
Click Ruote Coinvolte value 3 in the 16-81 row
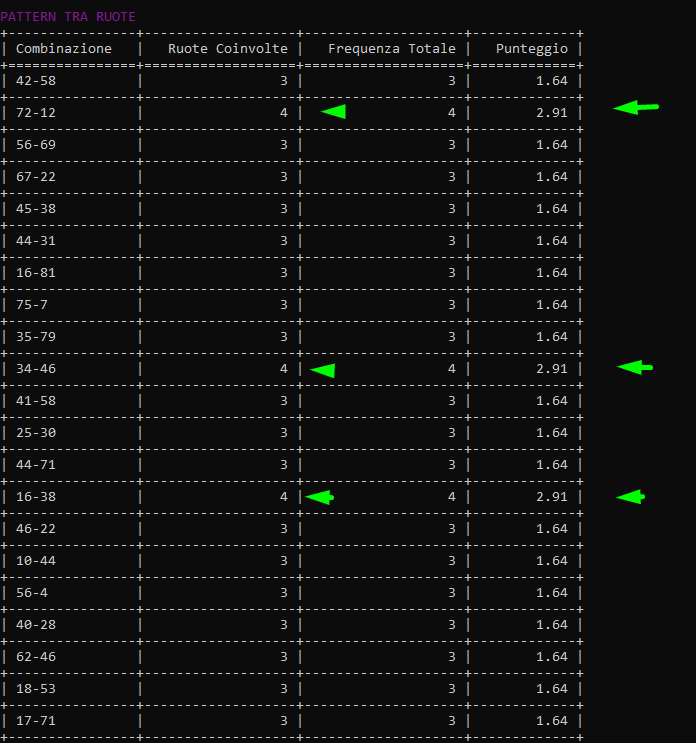coord(284,273)
